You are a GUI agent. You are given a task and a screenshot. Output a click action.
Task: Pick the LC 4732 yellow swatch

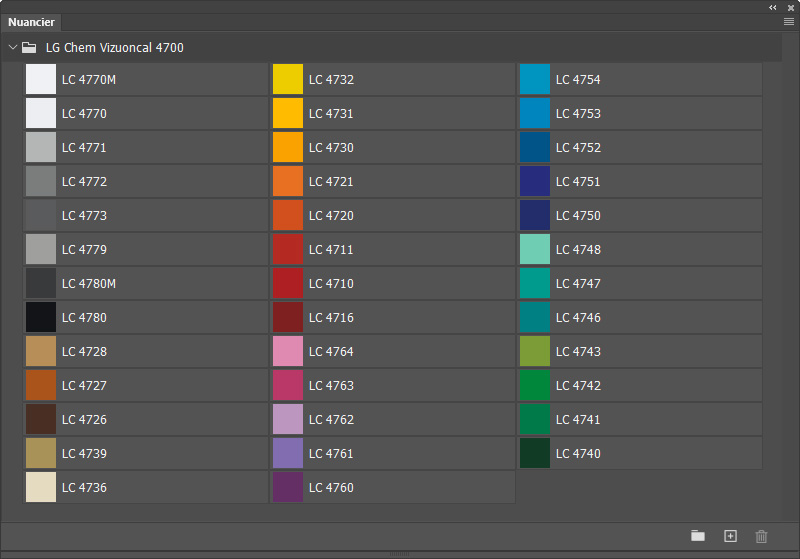[x=288, y=79]
